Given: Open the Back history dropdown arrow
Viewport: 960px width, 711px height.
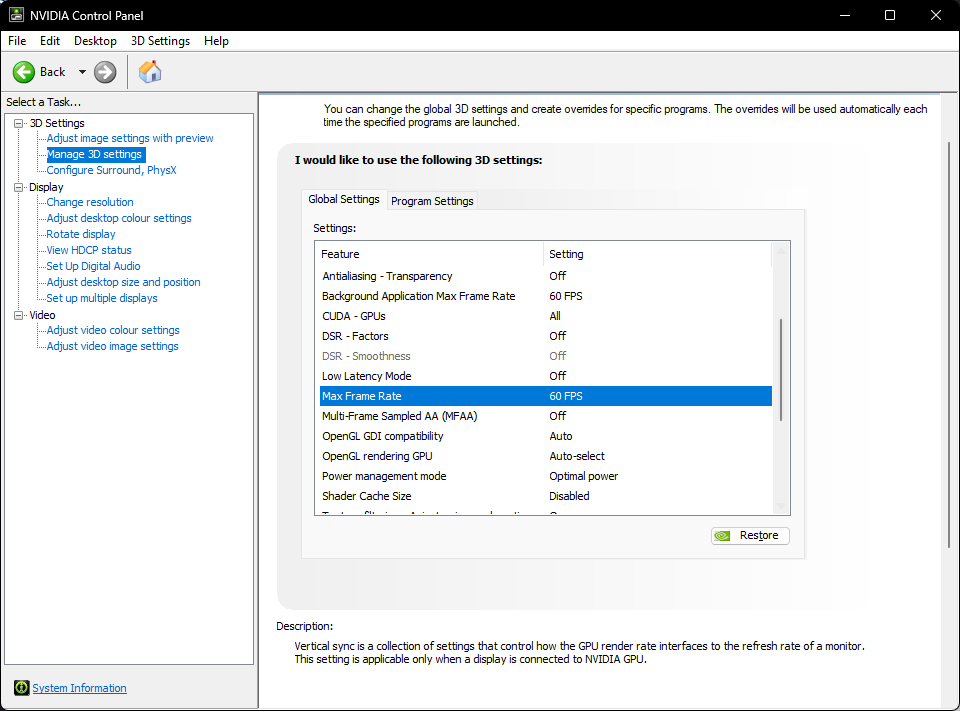Looking at the screenshot, I should 82,72.
